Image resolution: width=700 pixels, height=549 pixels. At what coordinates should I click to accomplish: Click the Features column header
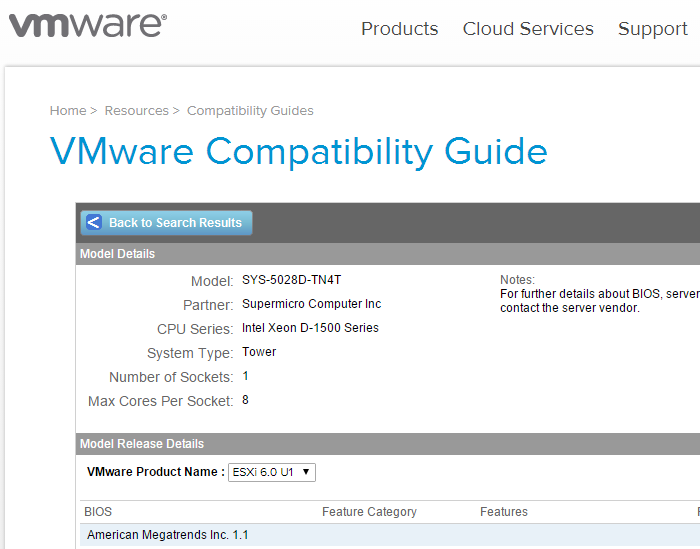504,512
